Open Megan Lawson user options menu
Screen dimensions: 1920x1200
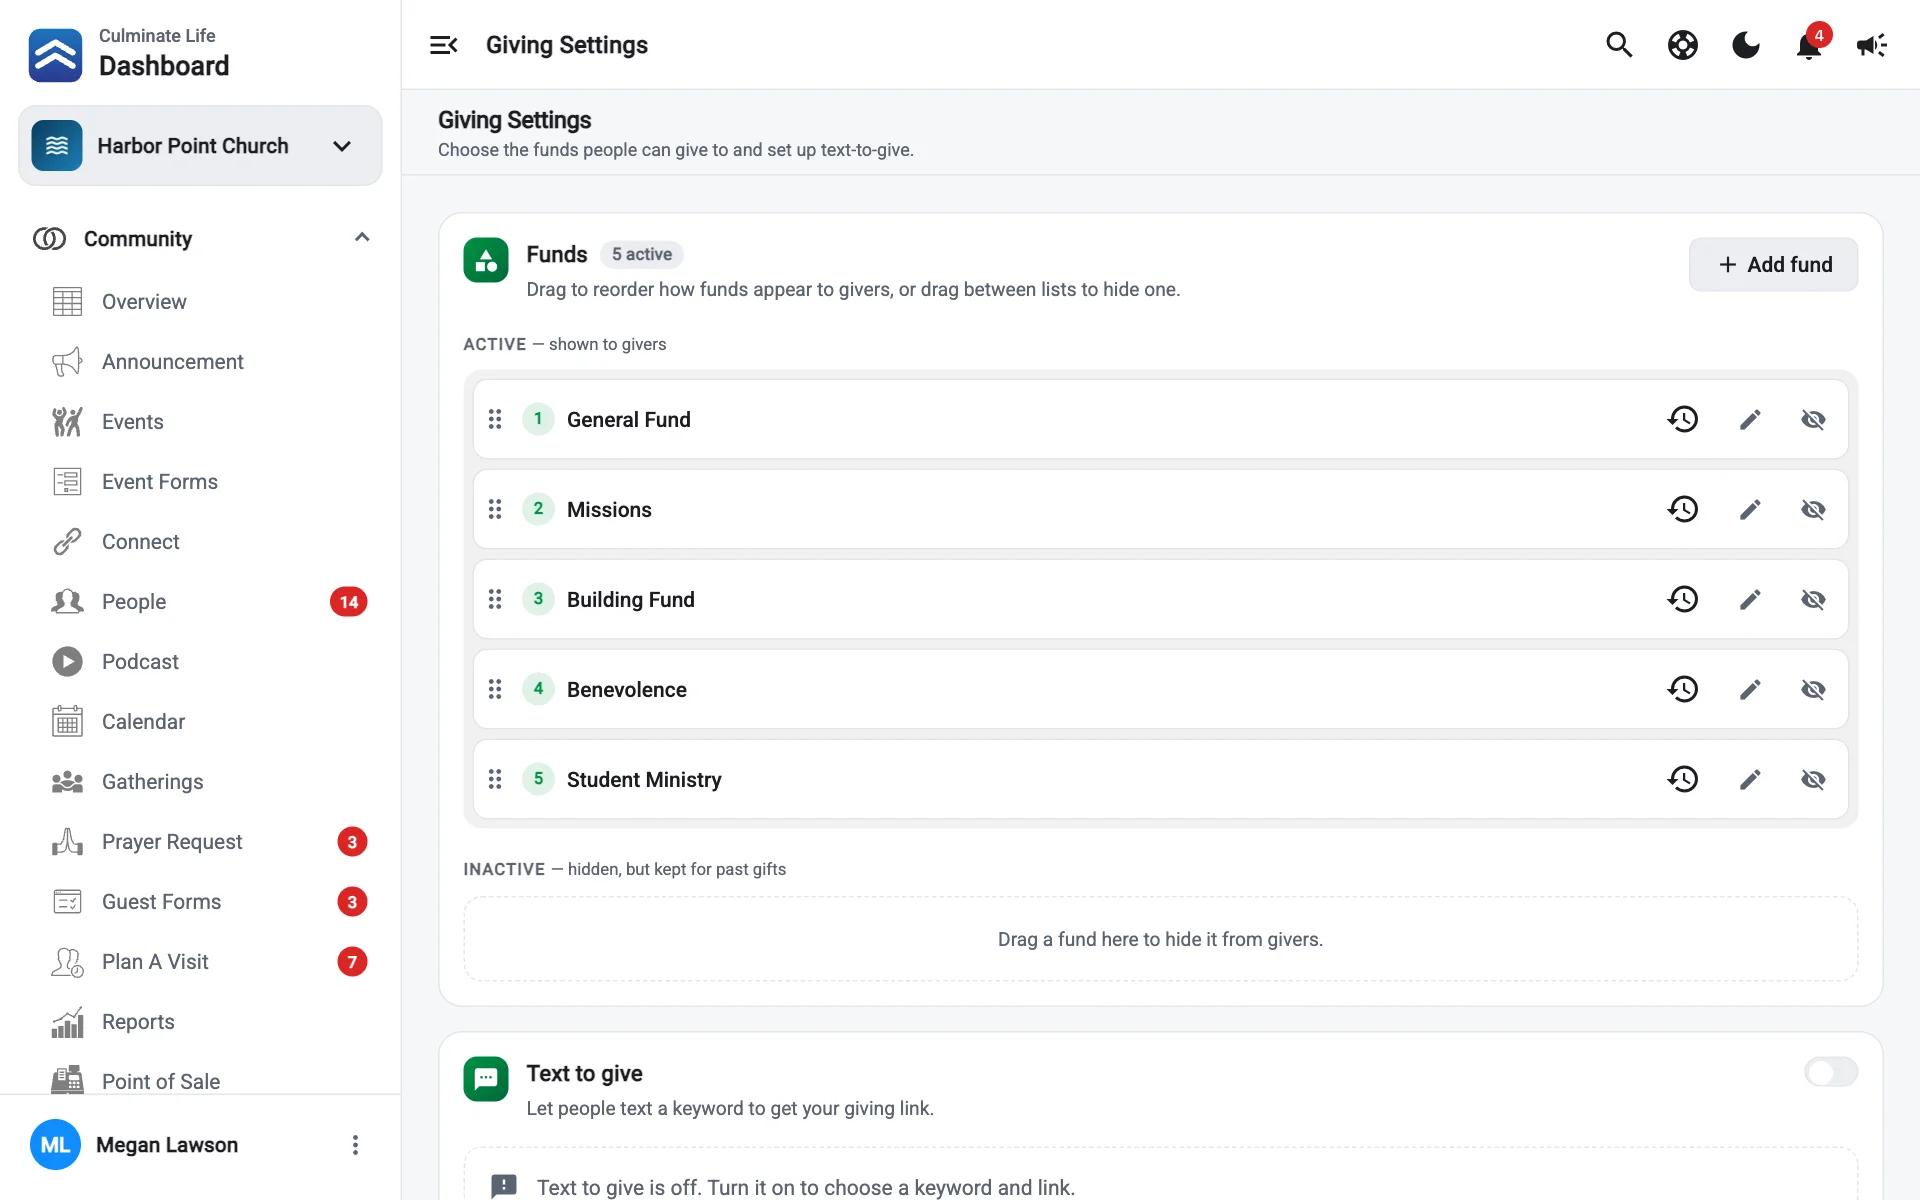tap(355, 1145)
